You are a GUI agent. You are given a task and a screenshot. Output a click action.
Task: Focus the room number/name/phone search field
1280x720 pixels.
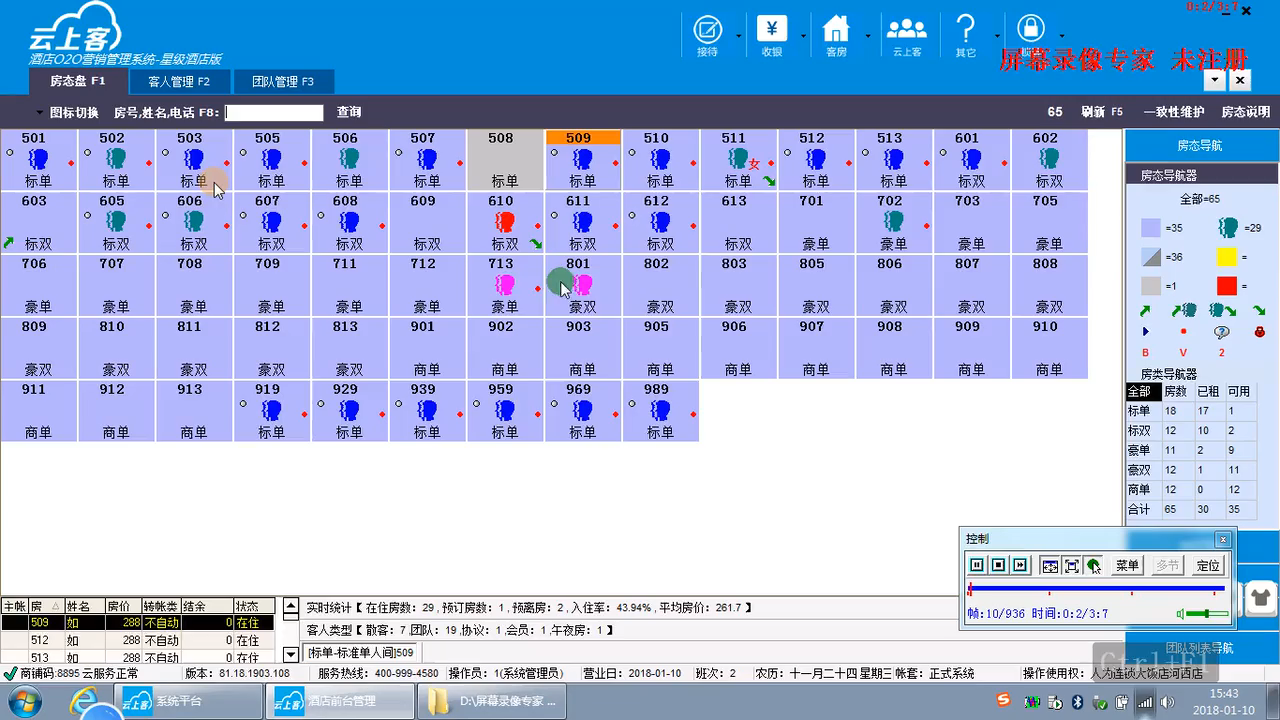274,113
